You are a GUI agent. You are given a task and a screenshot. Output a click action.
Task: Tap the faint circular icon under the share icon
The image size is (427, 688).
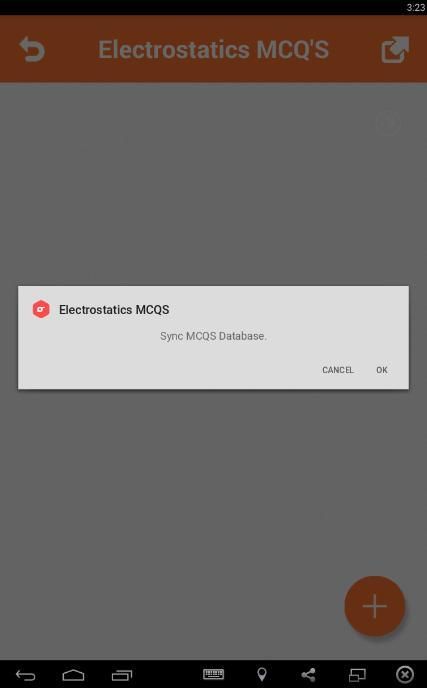[388, 124]
